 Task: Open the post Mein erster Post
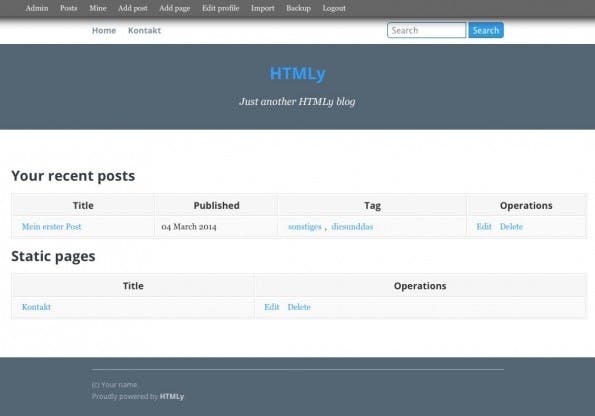(52, 227)
